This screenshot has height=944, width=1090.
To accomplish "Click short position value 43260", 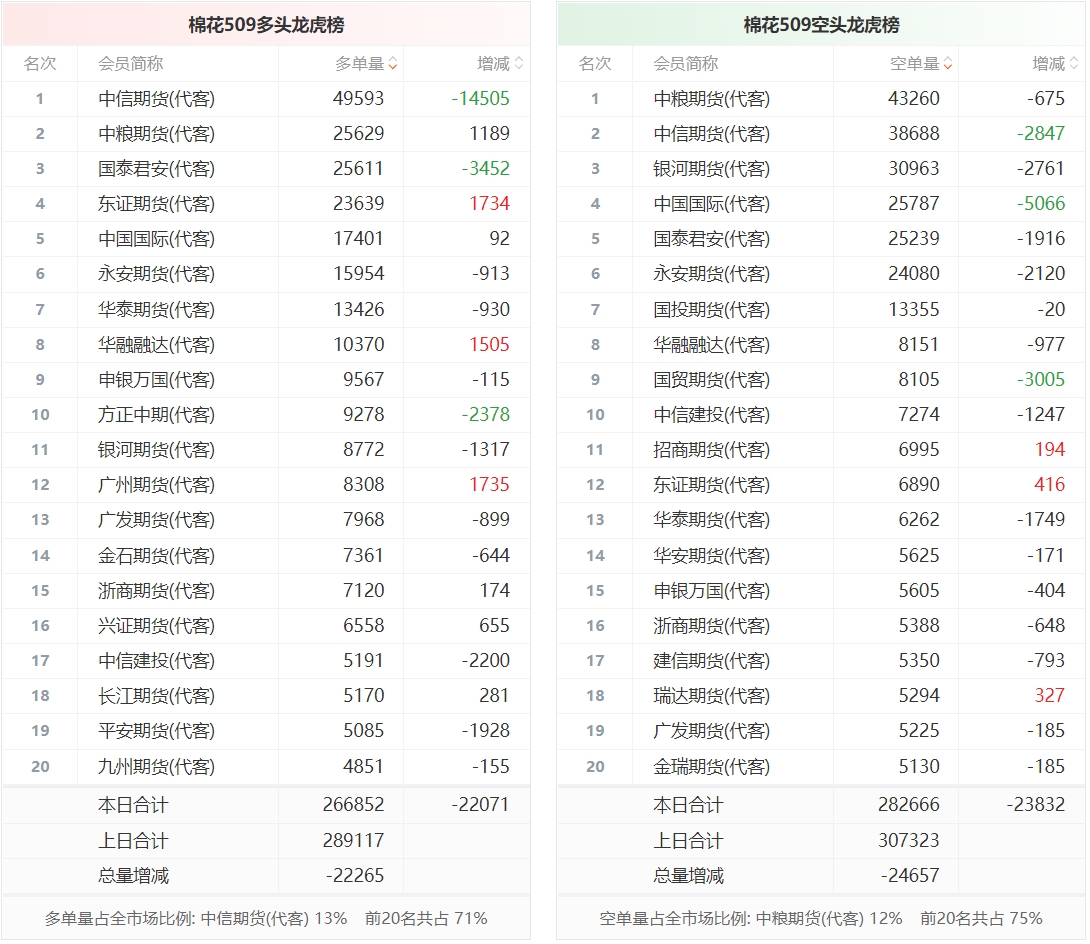I will tap(914, 99).
